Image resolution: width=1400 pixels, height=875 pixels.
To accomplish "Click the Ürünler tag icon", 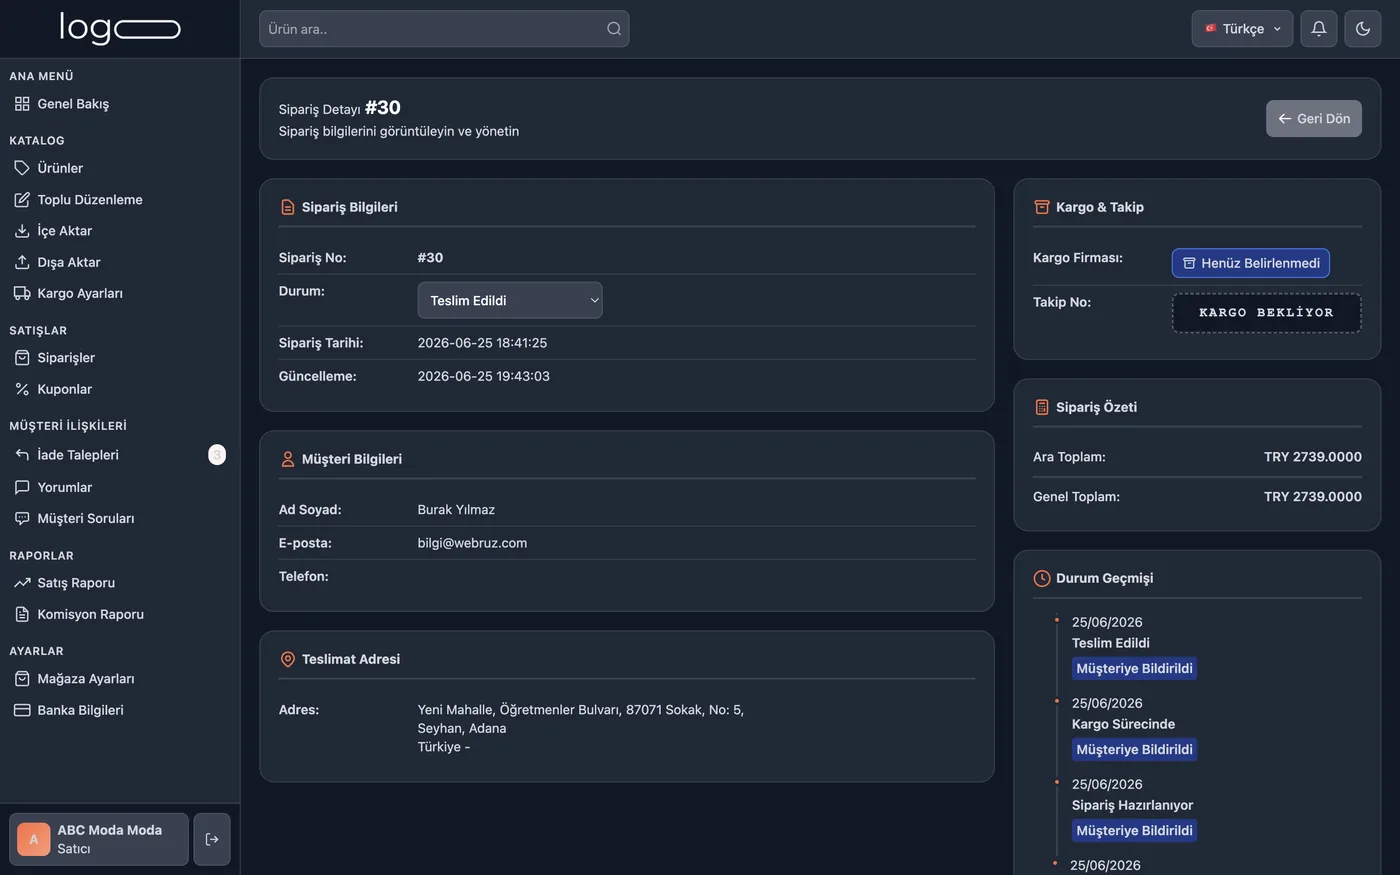I will click(x=22, y=168).
